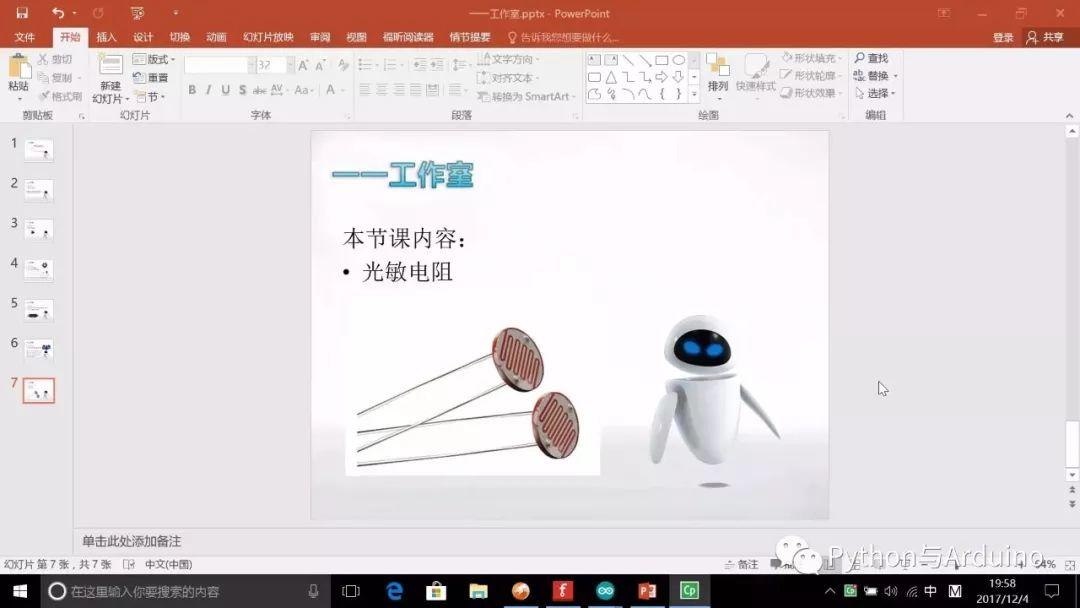Toggle Align Left paragraph
The image size is (1080, 608).
tap(365, 90)
